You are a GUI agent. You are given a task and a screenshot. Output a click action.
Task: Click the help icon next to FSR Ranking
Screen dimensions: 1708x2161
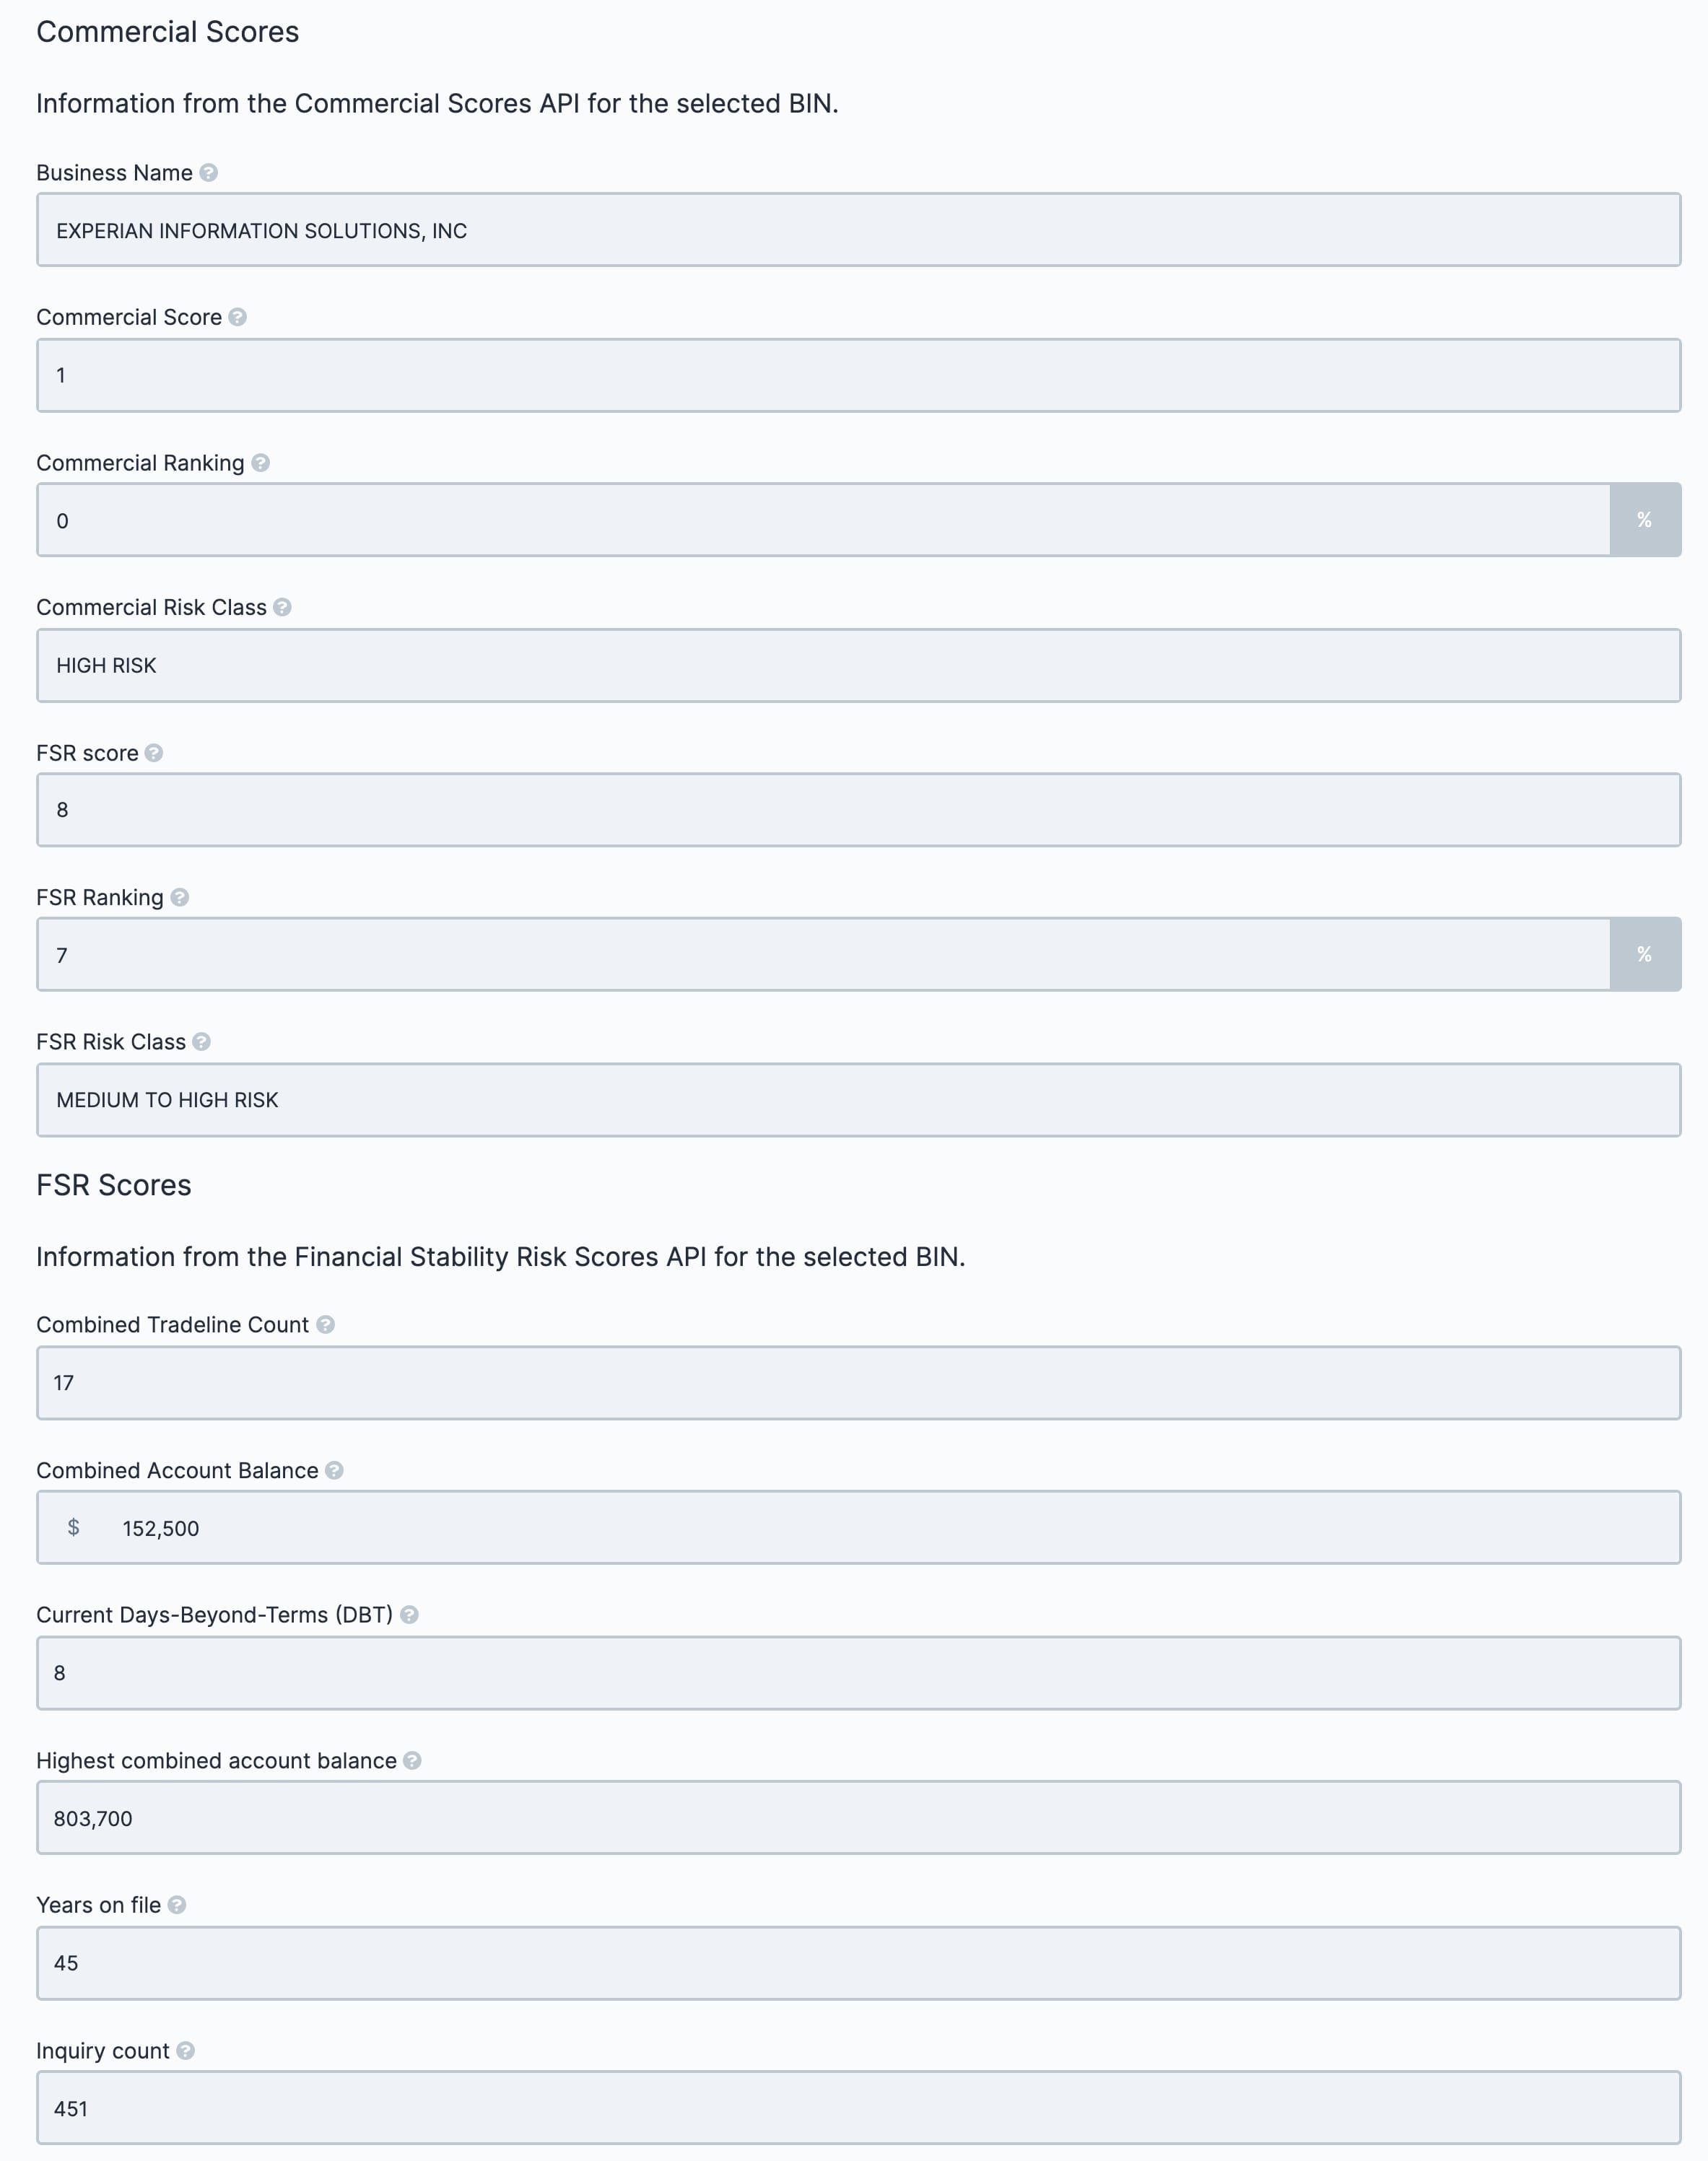tap(179, 897)
